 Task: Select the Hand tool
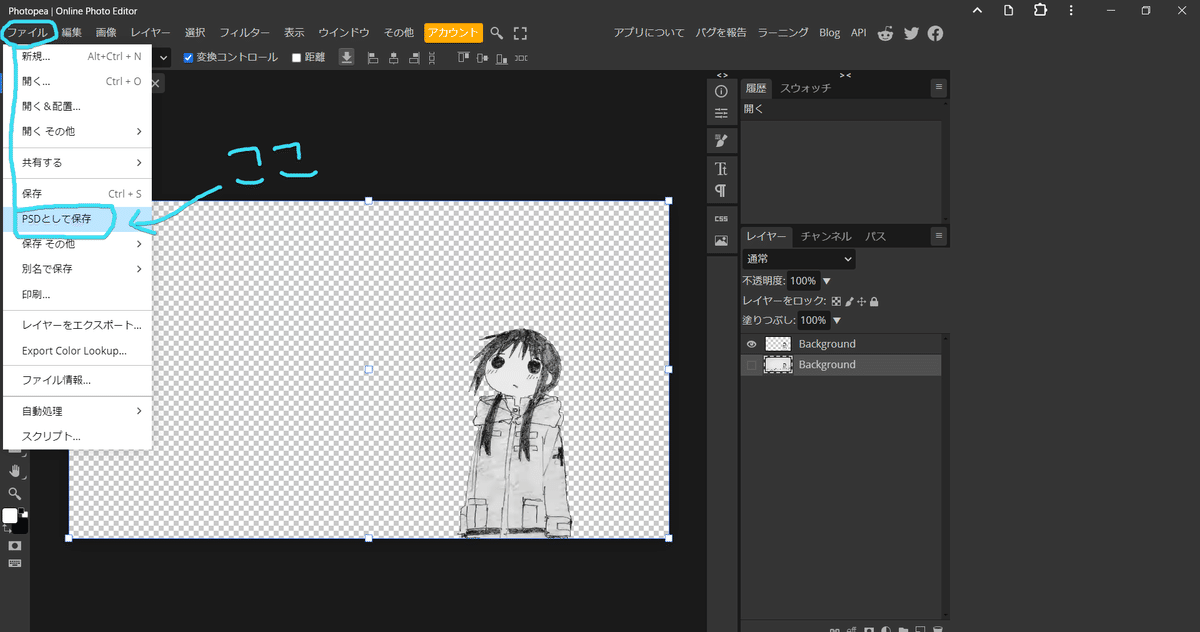14,471
